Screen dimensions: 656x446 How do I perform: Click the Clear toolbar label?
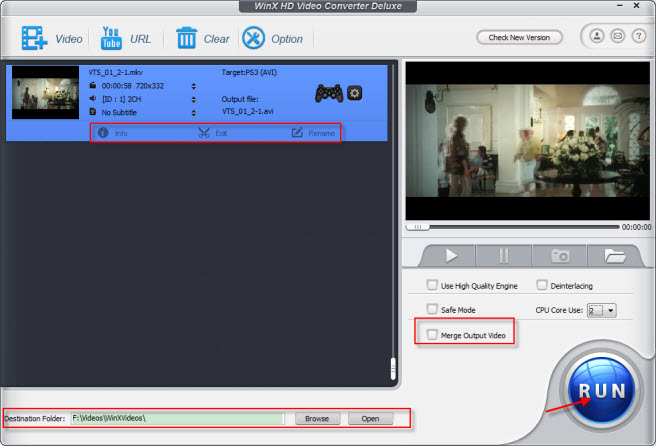(216, 39)
